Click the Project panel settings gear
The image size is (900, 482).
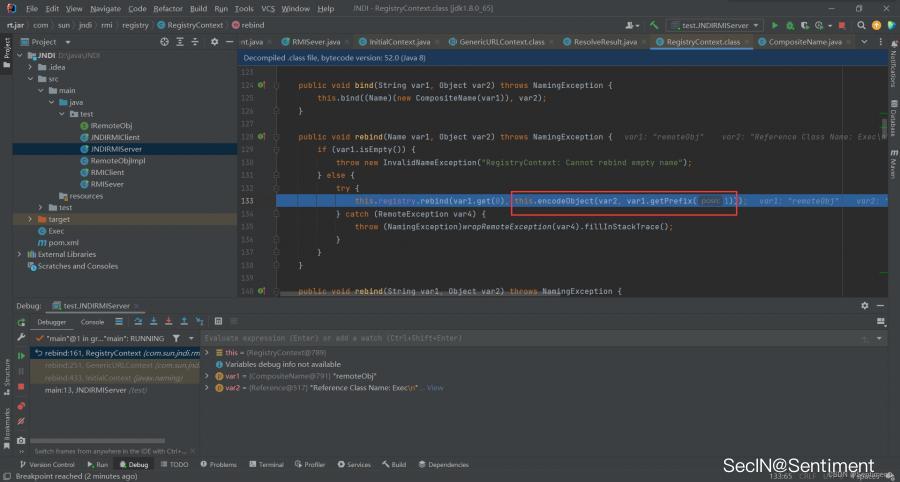pos(214,42)
